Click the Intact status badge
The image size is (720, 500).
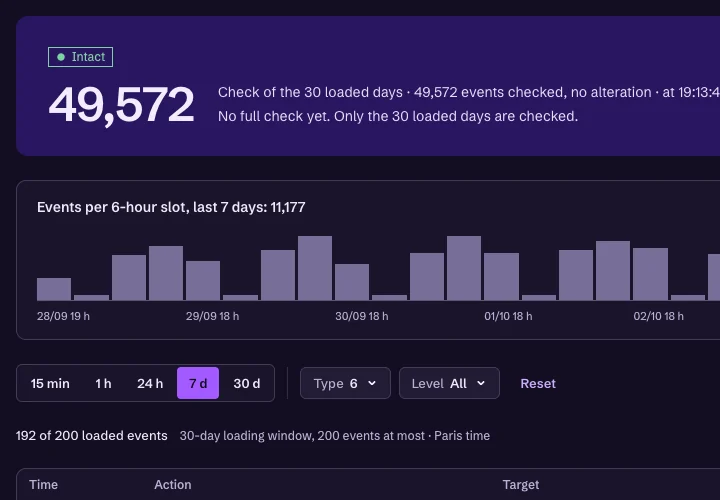(x=80, y=57)
